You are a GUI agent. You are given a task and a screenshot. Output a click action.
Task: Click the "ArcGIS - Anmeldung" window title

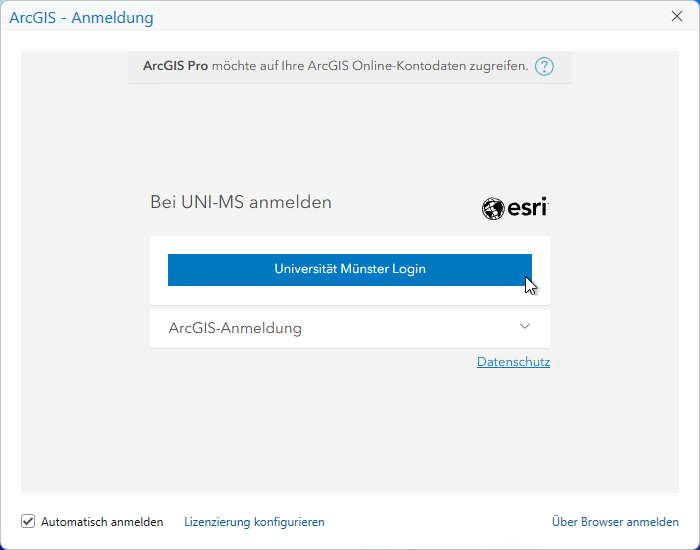[81, 18]
